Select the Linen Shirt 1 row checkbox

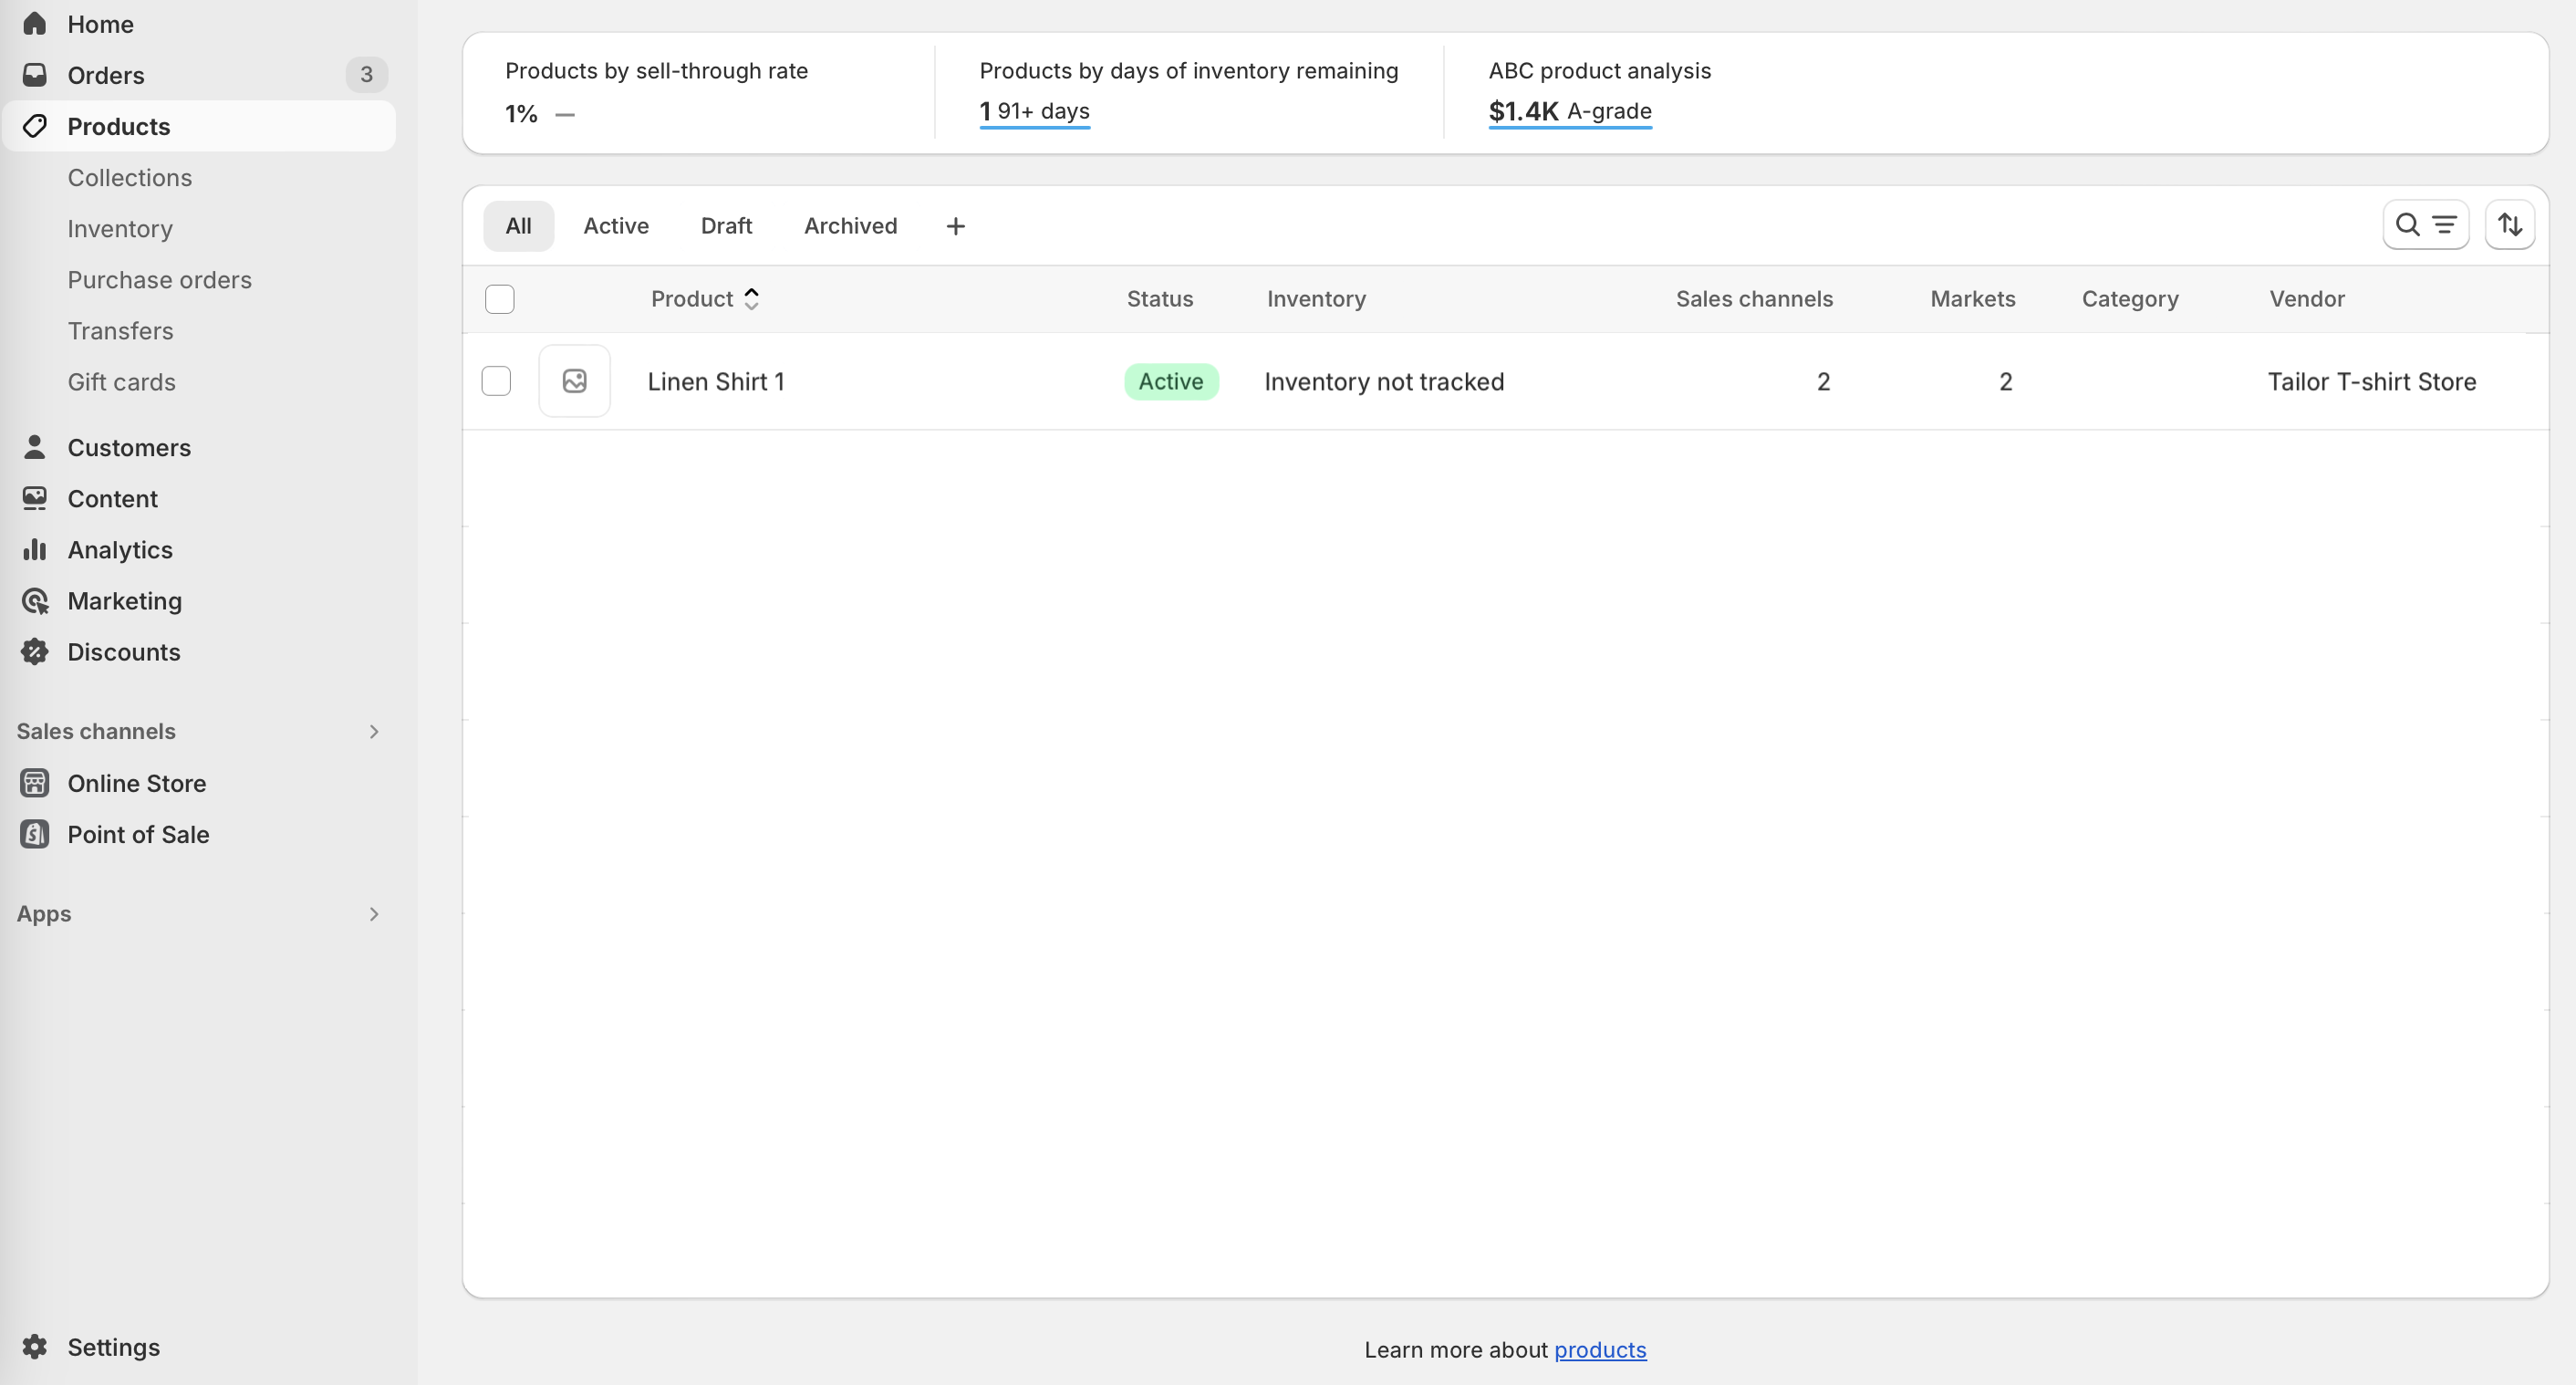click(x=497, y=381)
